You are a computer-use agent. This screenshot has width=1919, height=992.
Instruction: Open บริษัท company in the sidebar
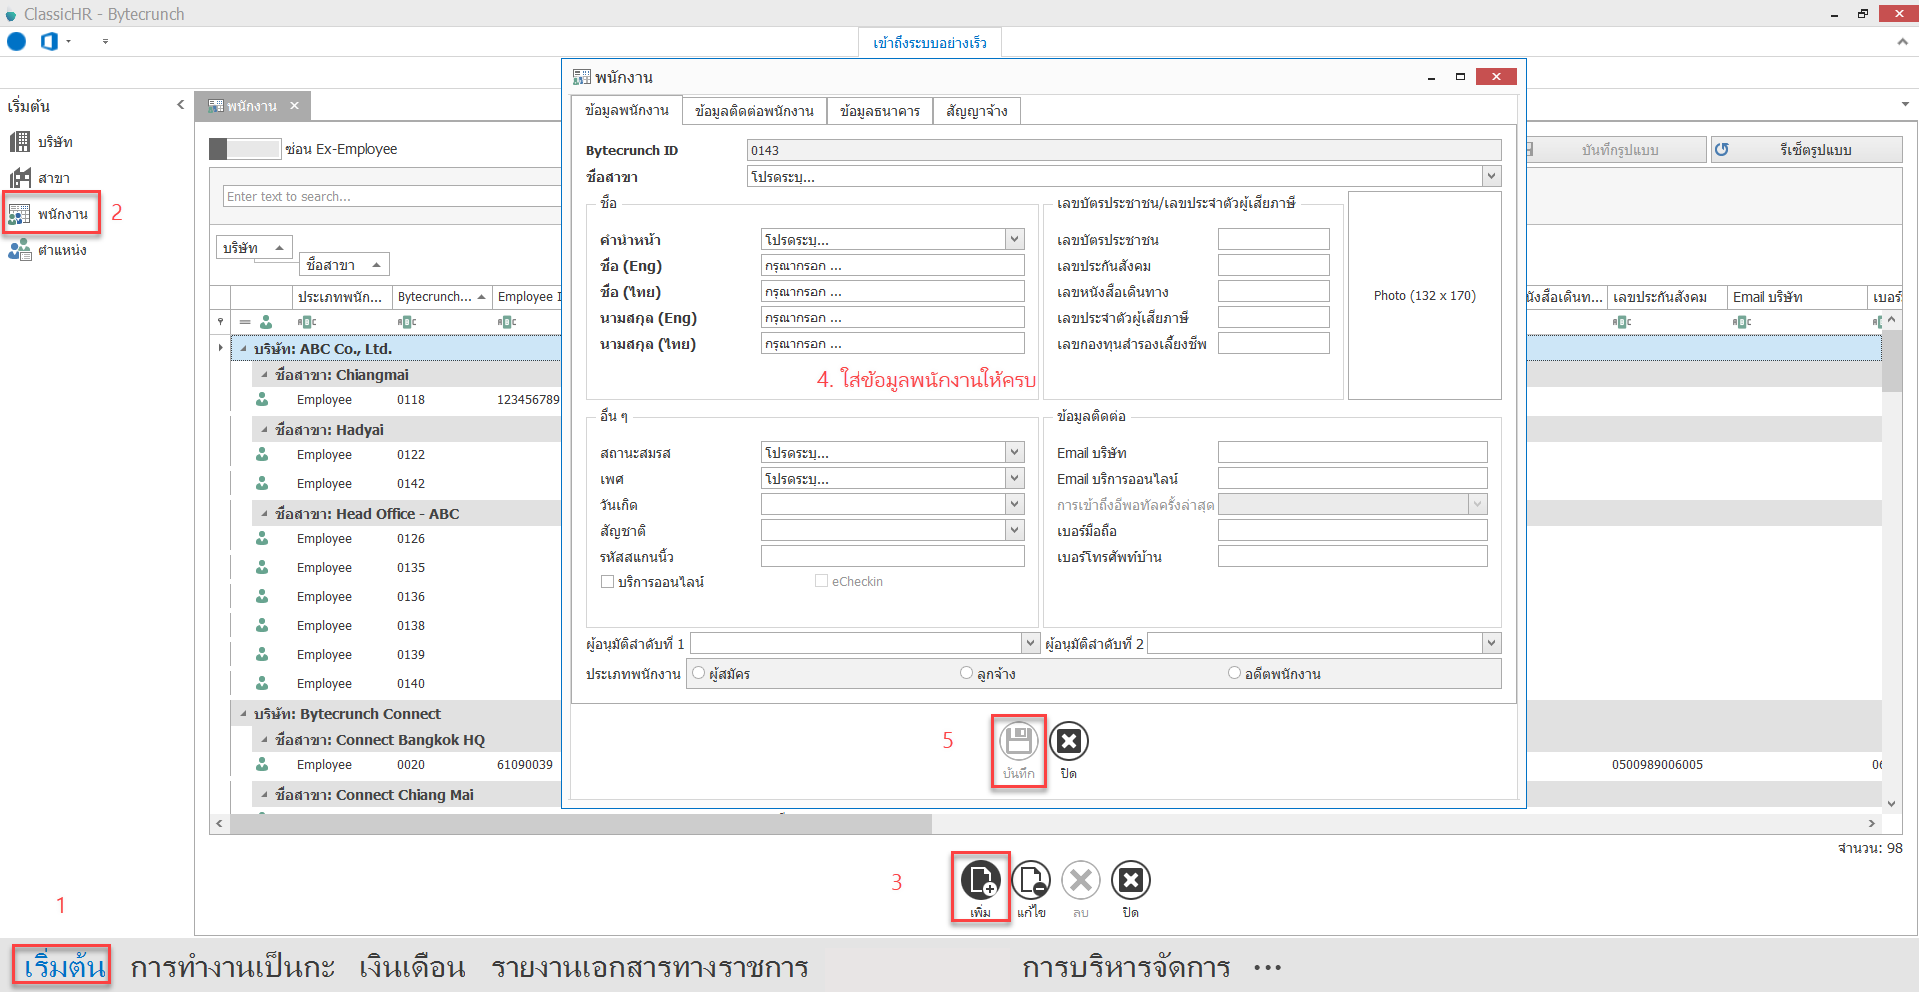[x=42, y=142]
